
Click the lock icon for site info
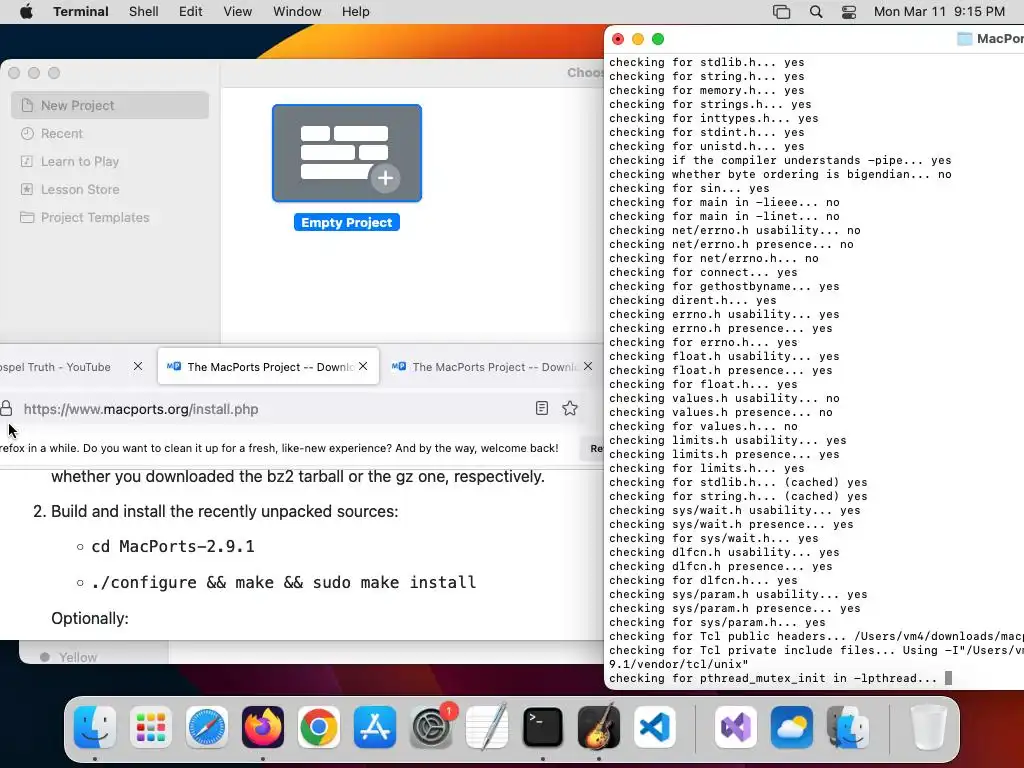[x=7, y=409]
